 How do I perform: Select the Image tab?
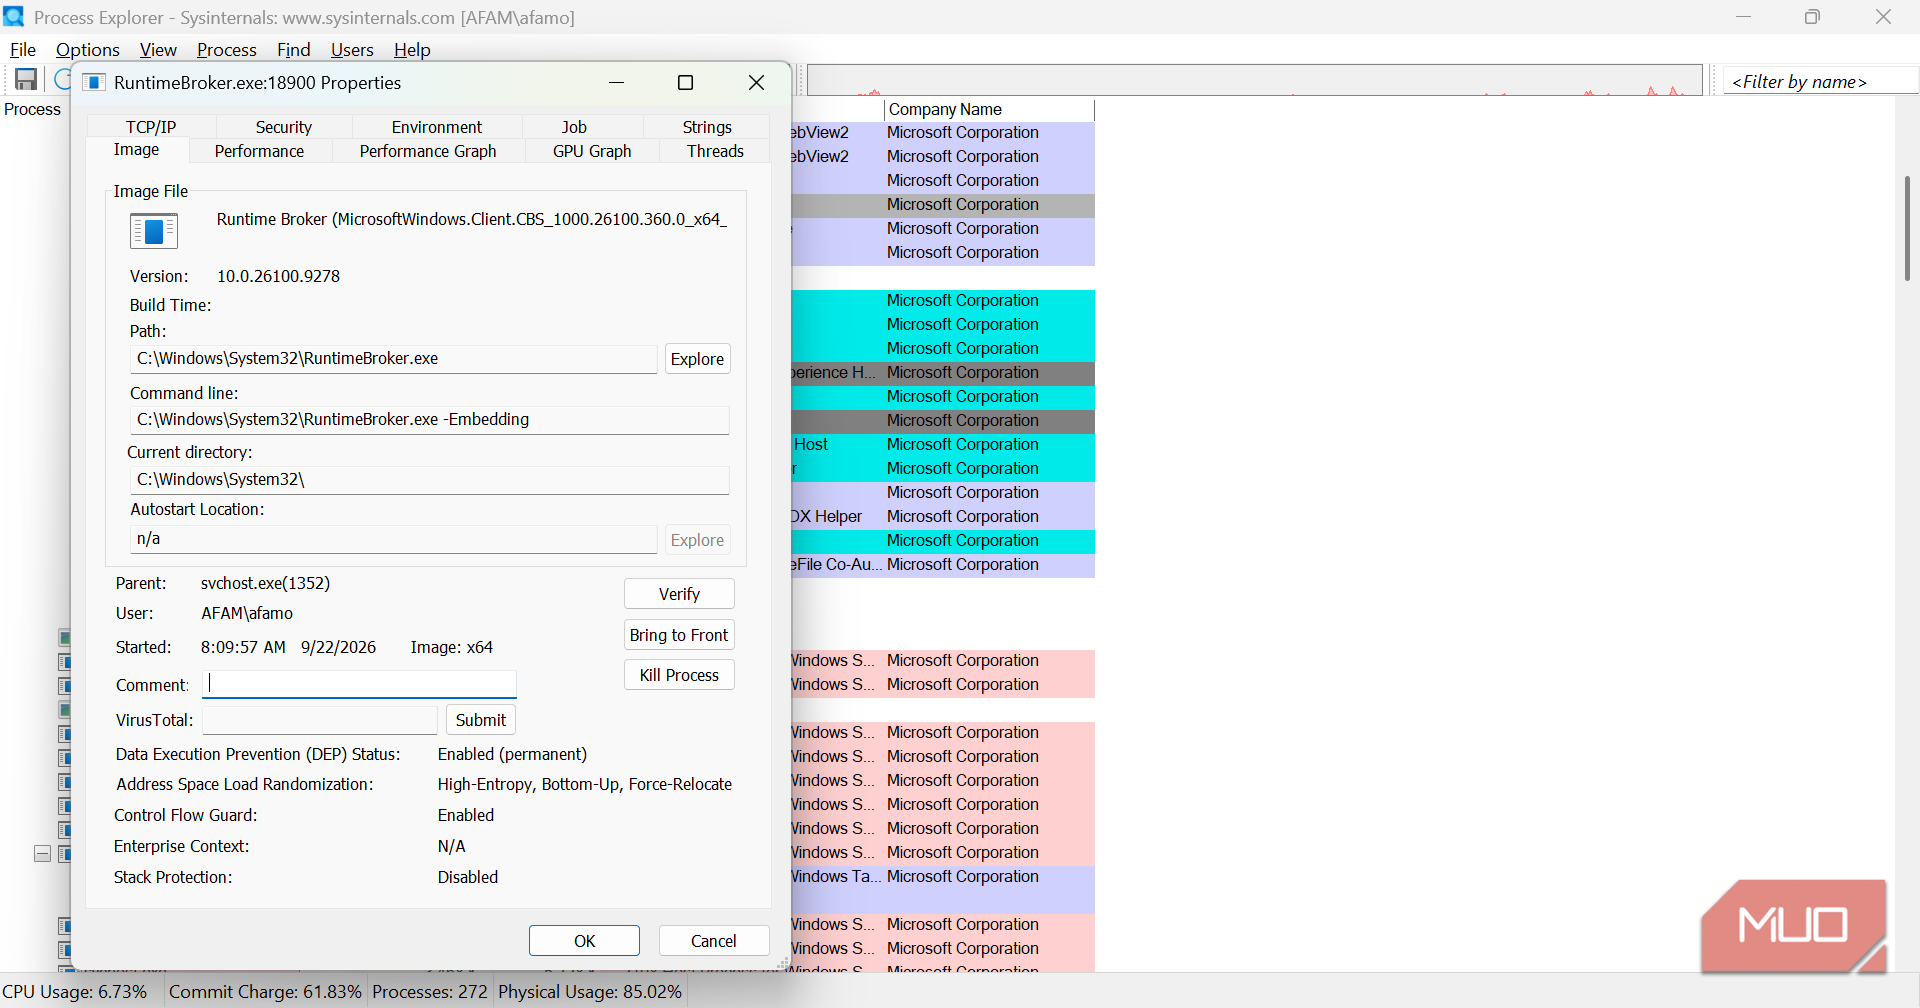[137, 150]
